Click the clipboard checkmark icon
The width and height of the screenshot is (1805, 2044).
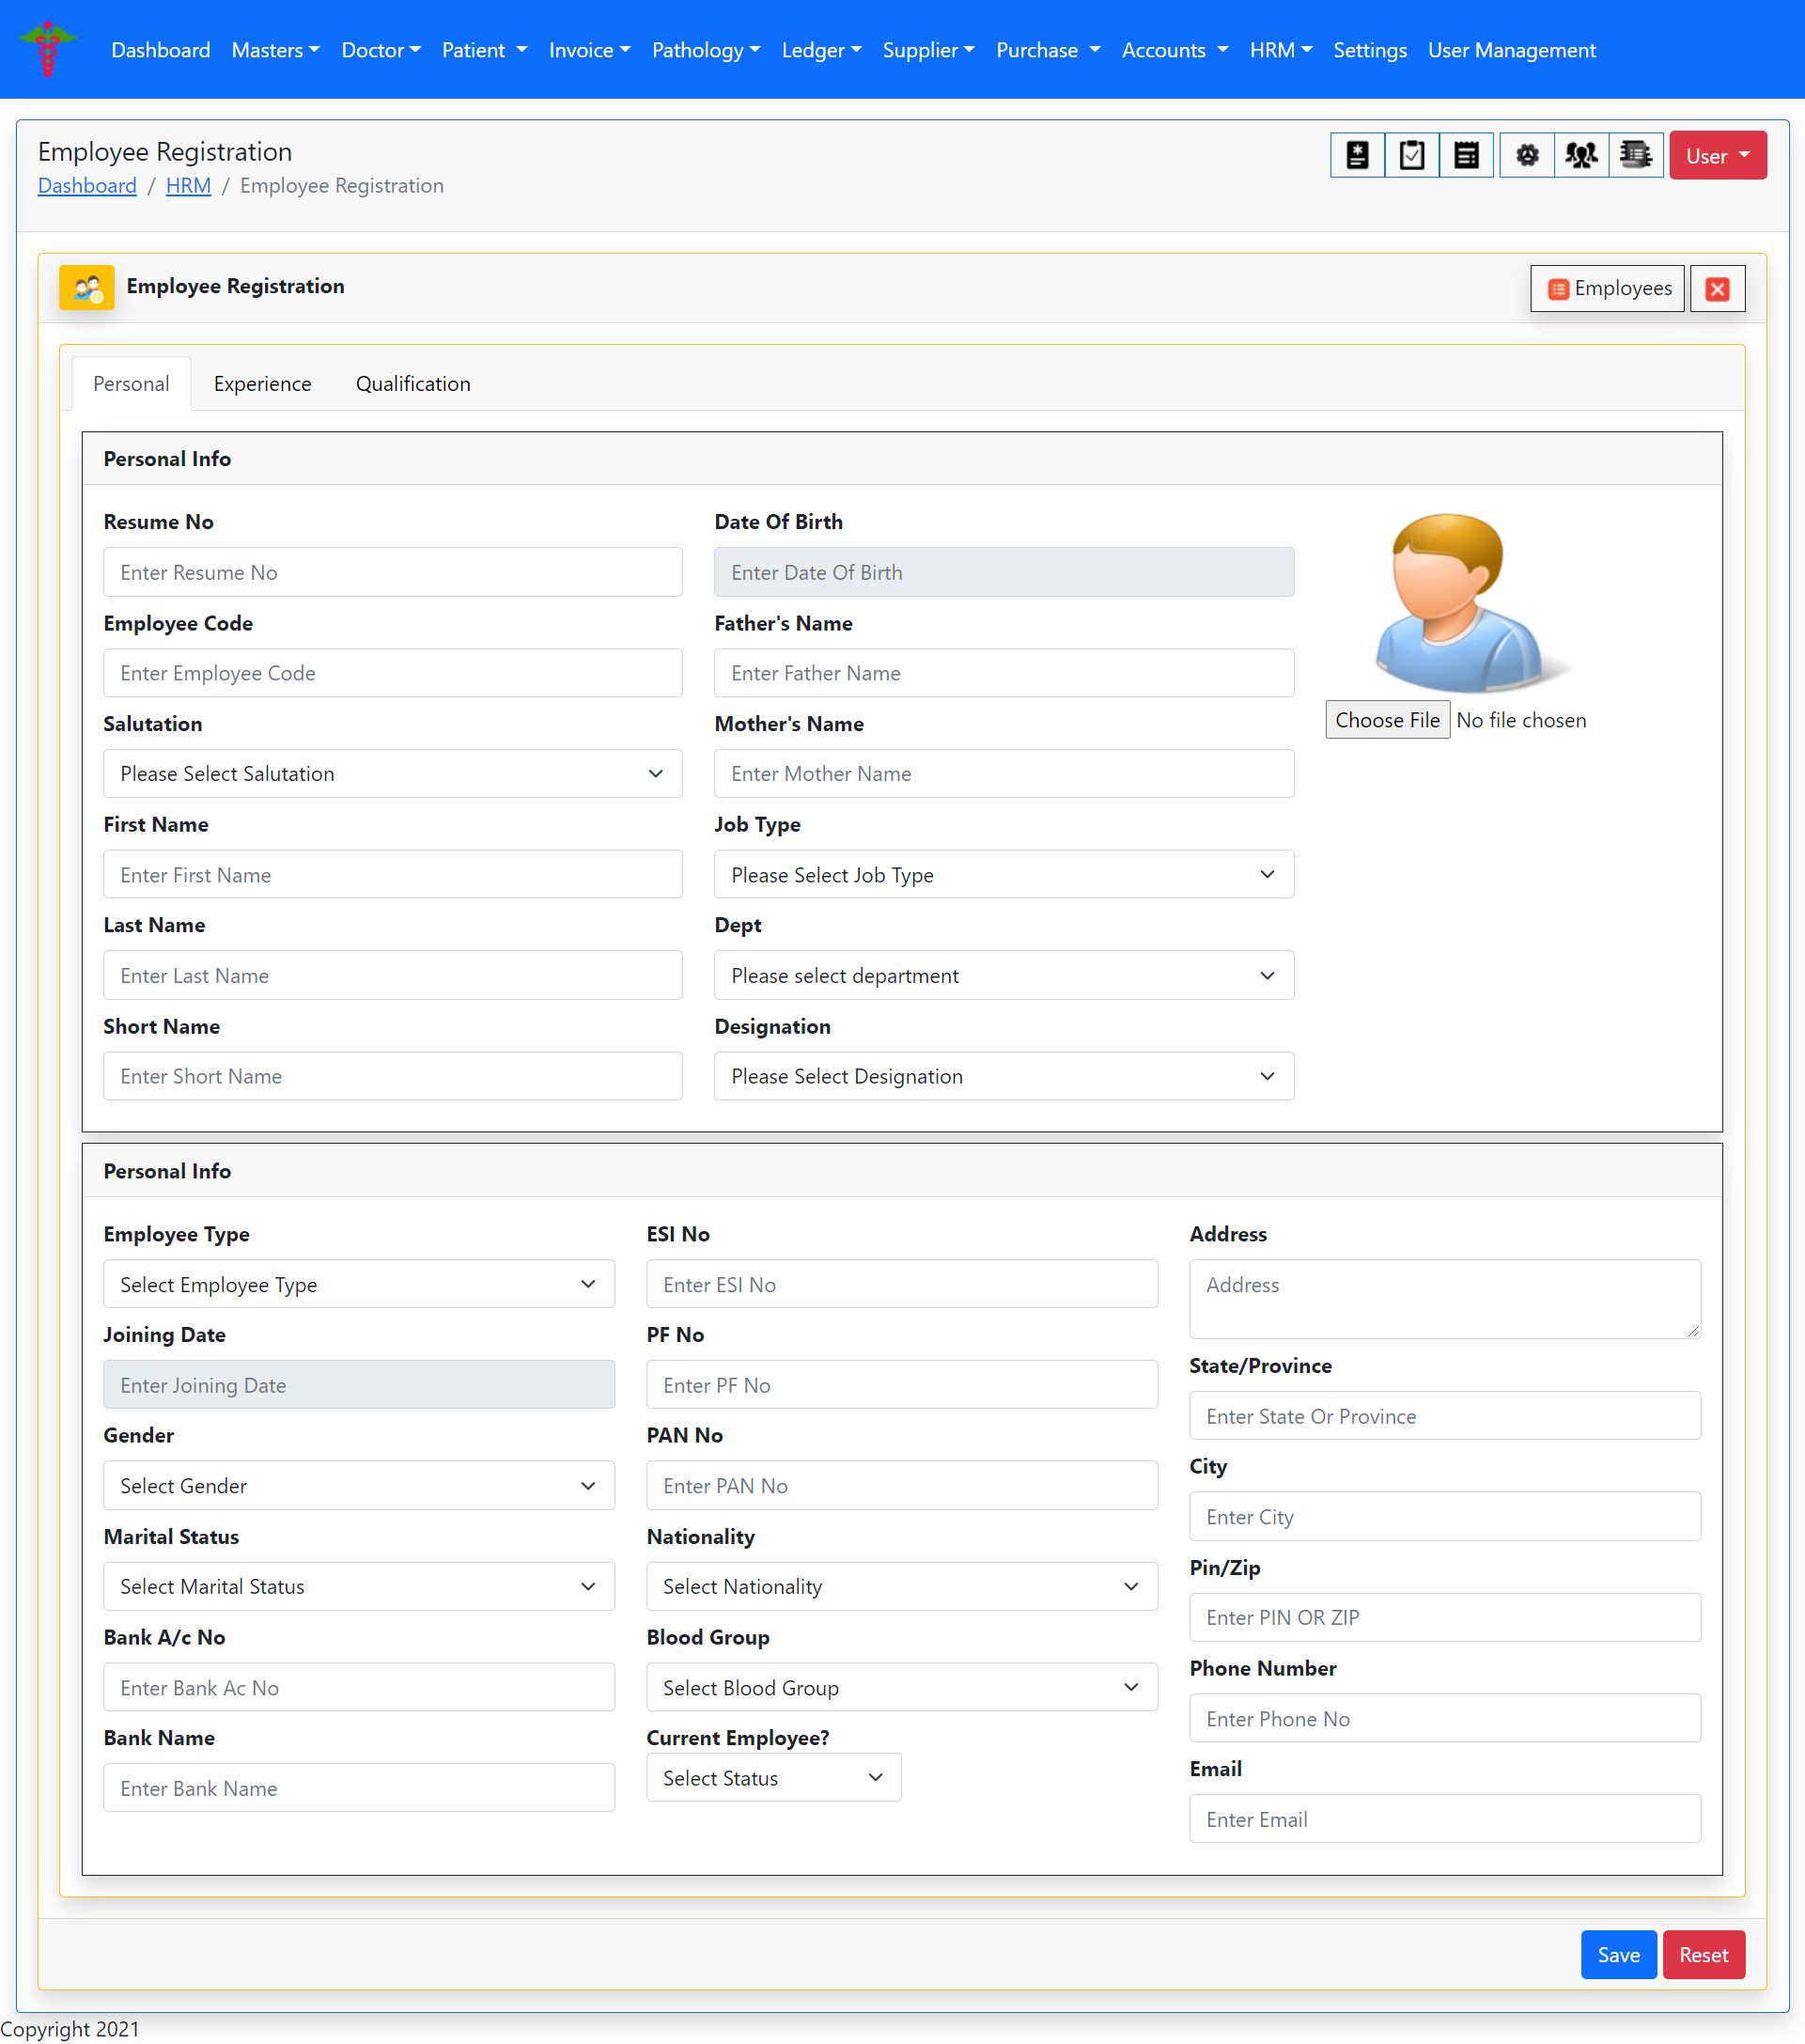[1411, 156]
